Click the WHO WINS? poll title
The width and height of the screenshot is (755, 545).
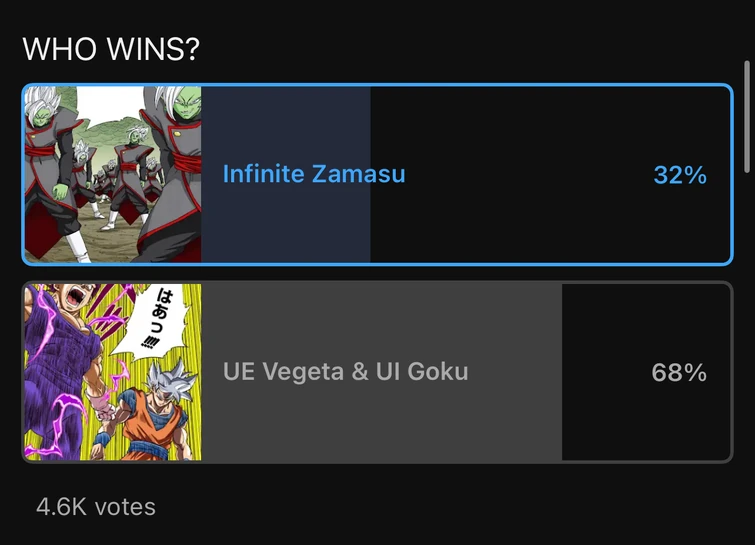coord(111,49)
